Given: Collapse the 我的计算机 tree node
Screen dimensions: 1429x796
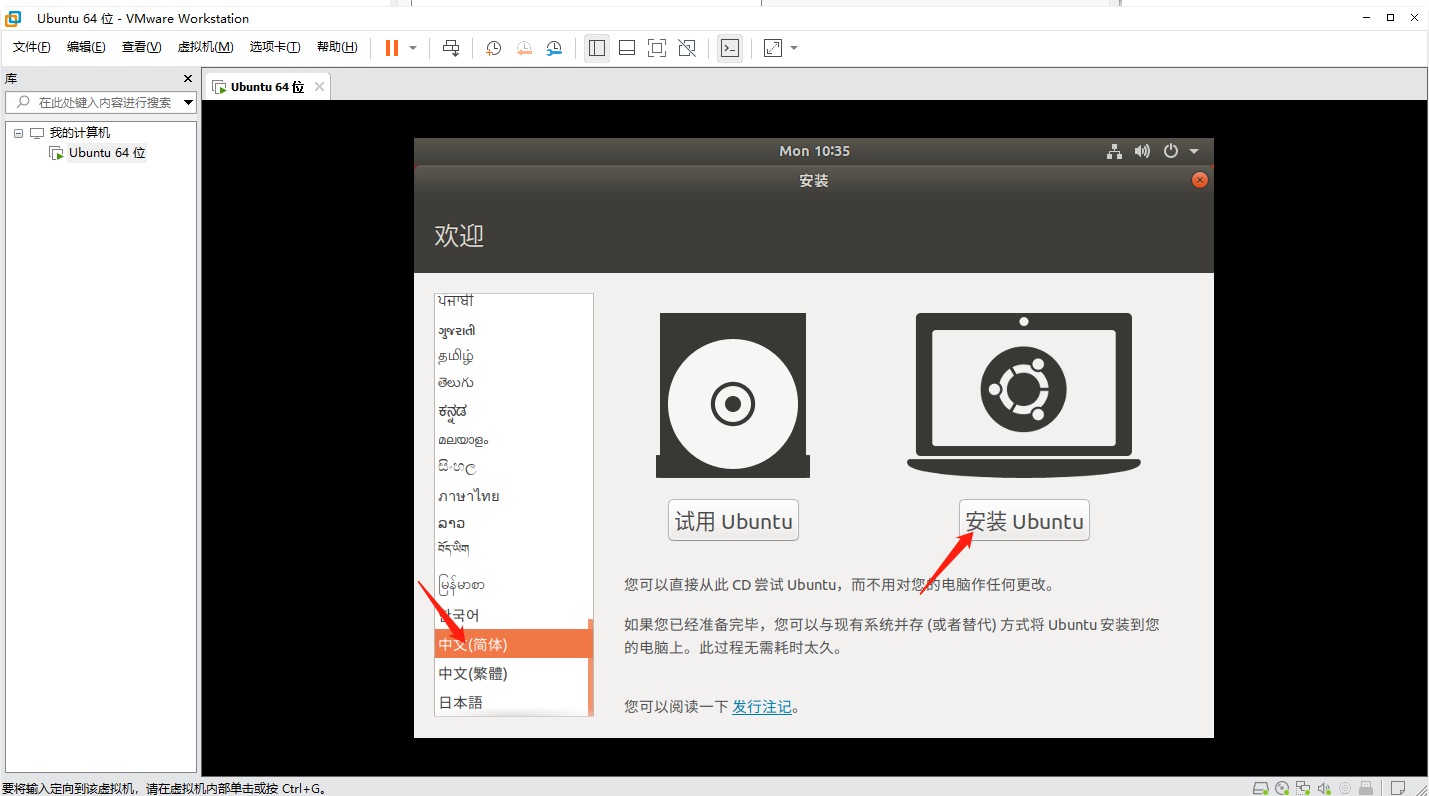Looking at the screenshot, I should coord(18,133).
